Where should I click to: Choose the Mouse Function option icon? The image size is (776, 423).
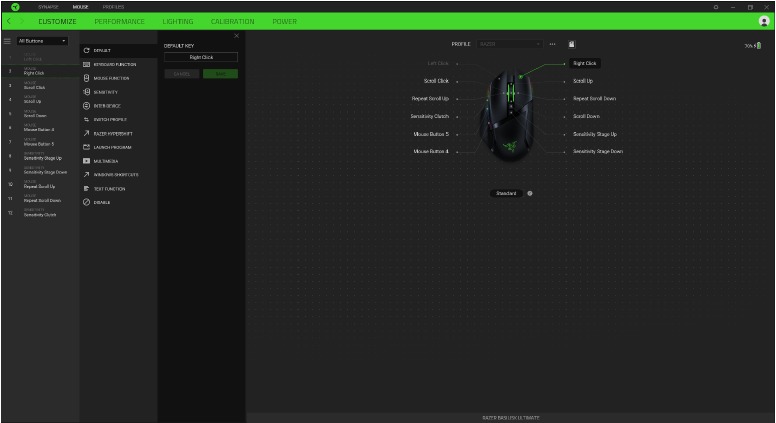(x=87, y=78)
